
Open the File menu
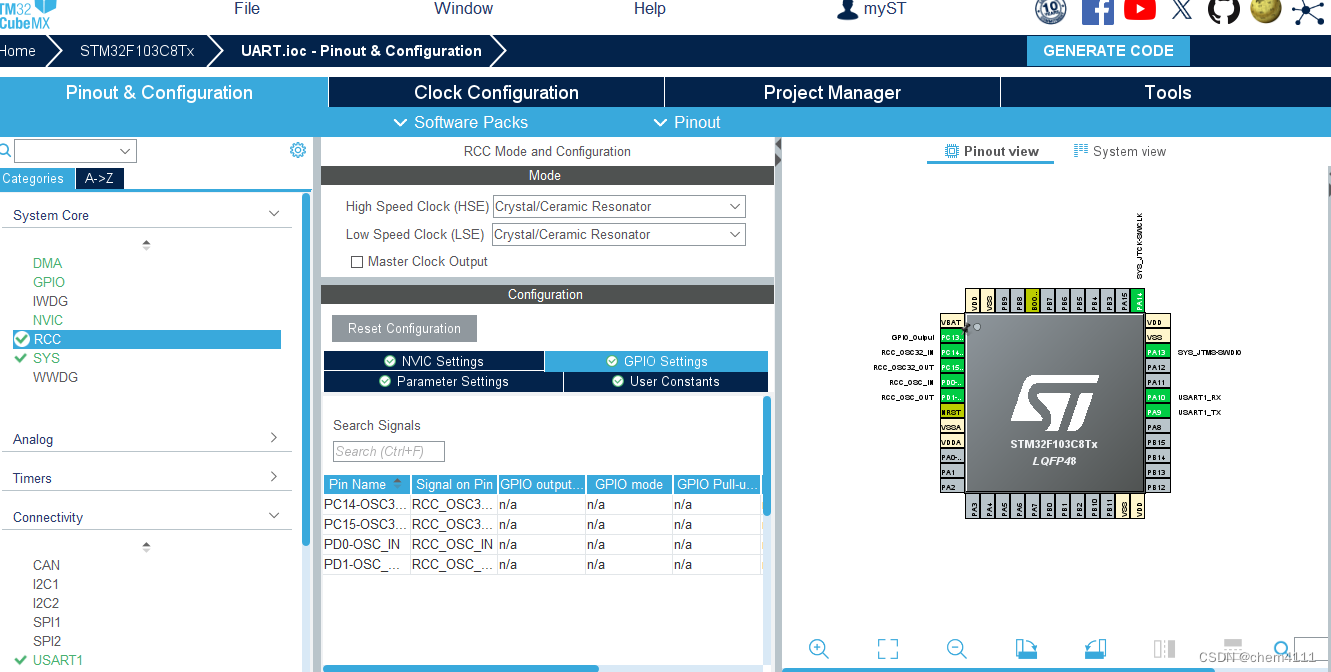(x=247, y=9)
